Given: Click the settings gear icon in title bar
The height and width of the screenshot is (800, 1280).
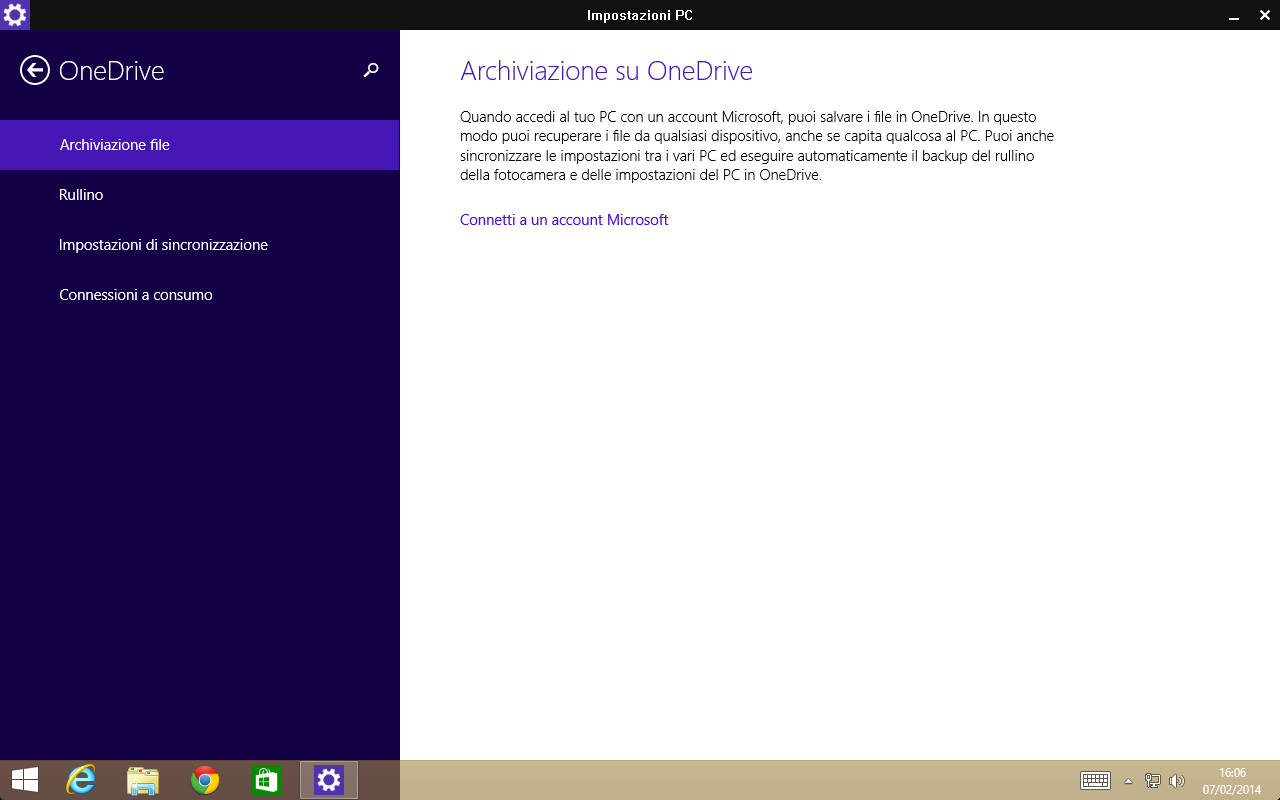Looking at the screenshot, I should click(15, 15).
